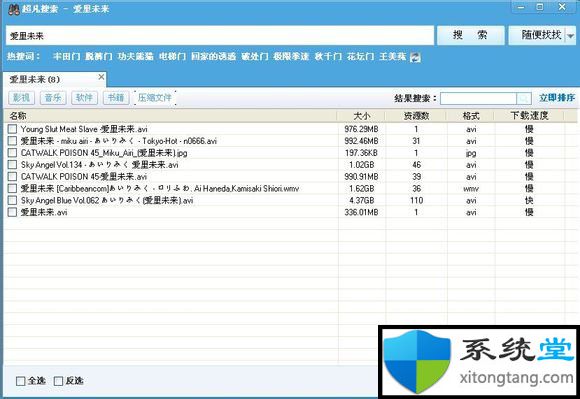This screenshot has width=580, height=399.
Task: Sort by the 大小 column header
Action: [x=361, y=116]
